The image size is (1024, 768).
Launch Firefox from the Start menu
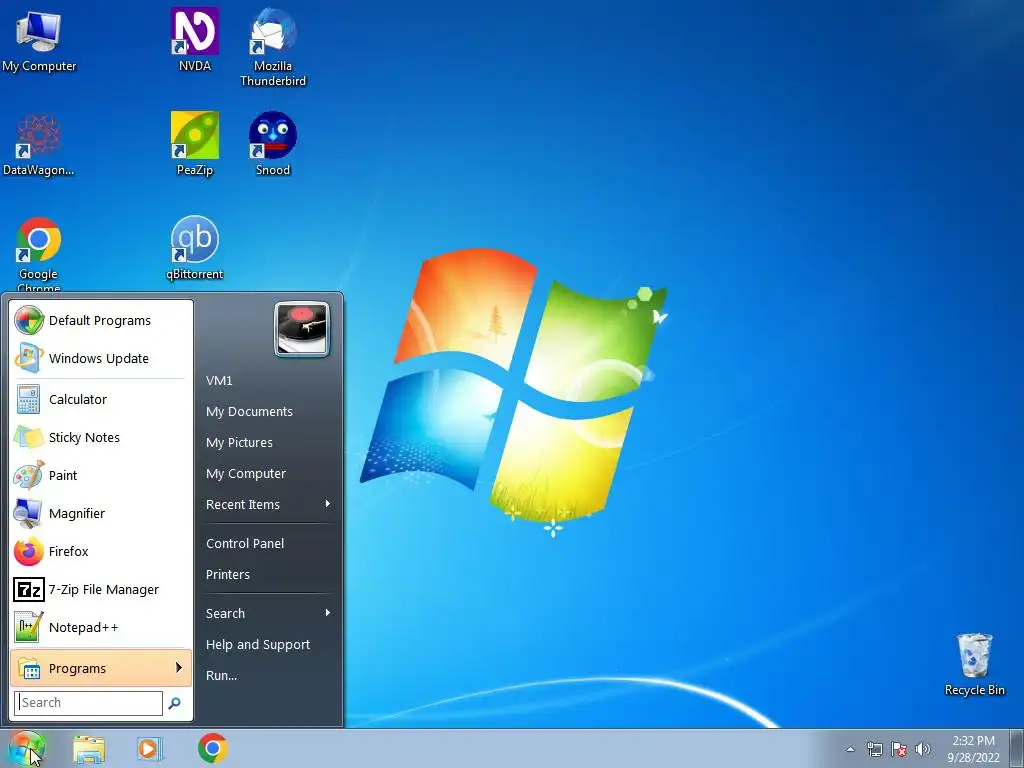101,551
